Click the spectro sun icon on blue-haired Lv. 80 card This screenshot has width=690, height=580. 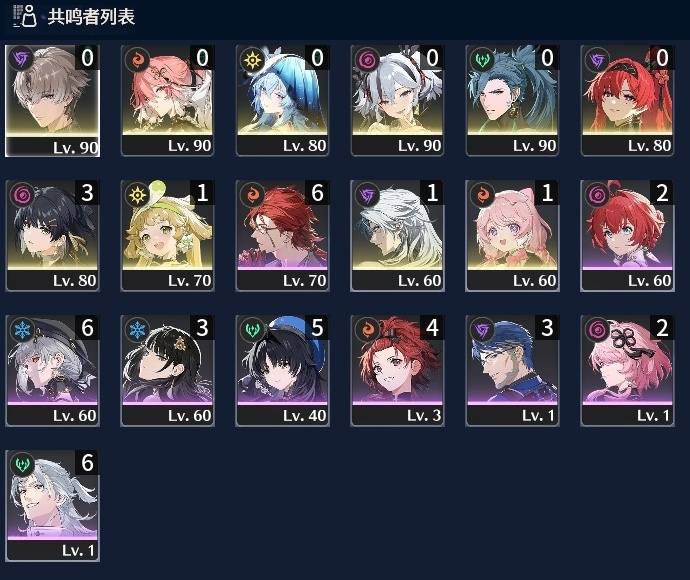pyautogui.click(x=253, y=59)
